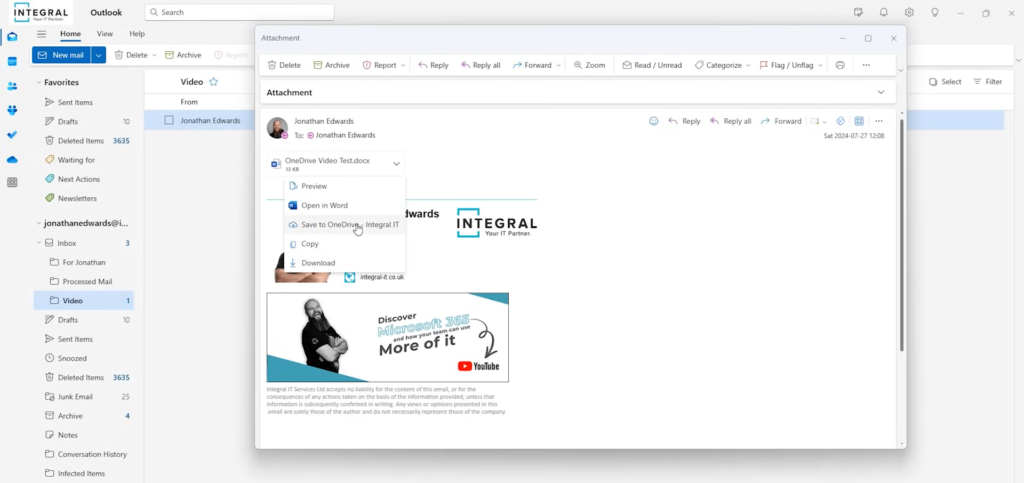Collapse the Inbox folder tree
The height and width of the screenshot is (483, 1024).
tap(39, 243)
